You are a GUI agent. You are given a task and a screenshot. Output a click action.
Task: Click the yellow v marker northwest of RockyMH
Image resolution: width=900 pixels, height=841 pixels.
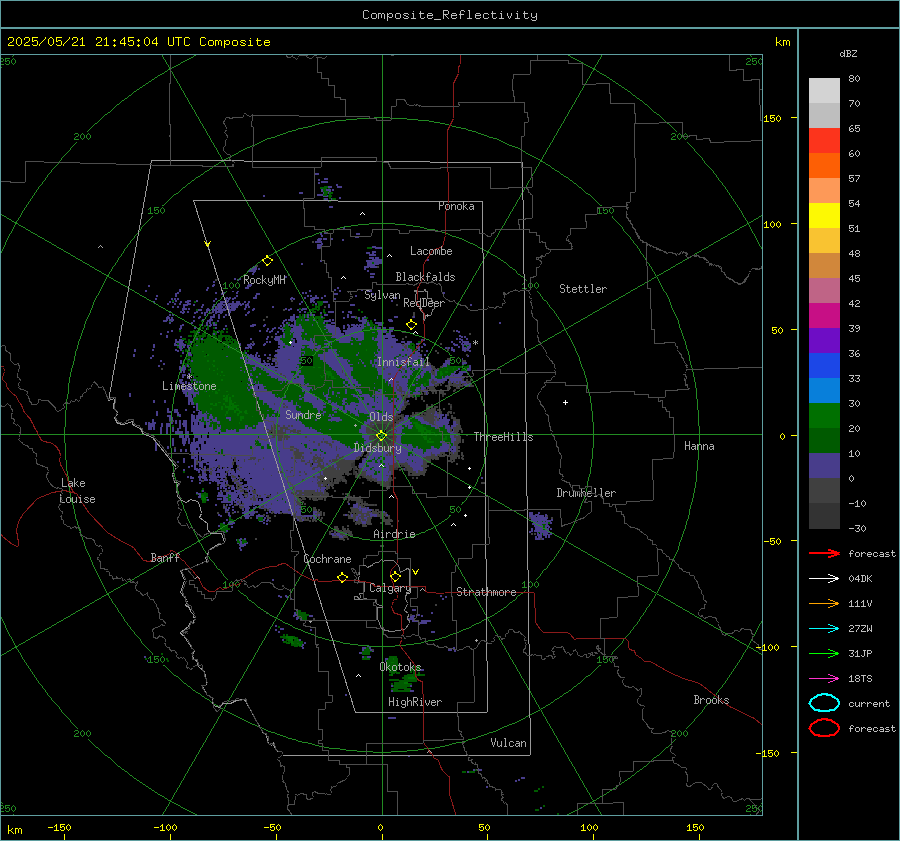208,244
